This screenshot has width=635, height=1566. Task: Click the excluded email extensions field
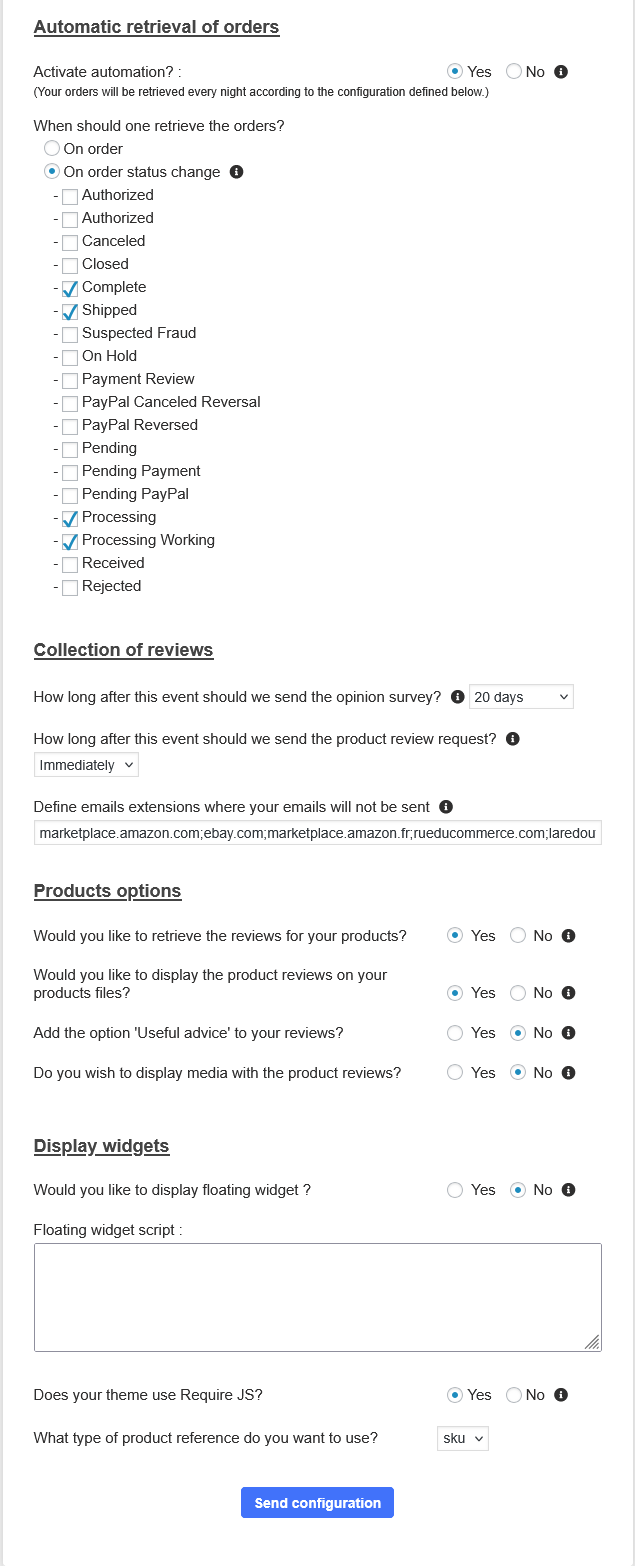pyautogui.click(x=318, y=833)
